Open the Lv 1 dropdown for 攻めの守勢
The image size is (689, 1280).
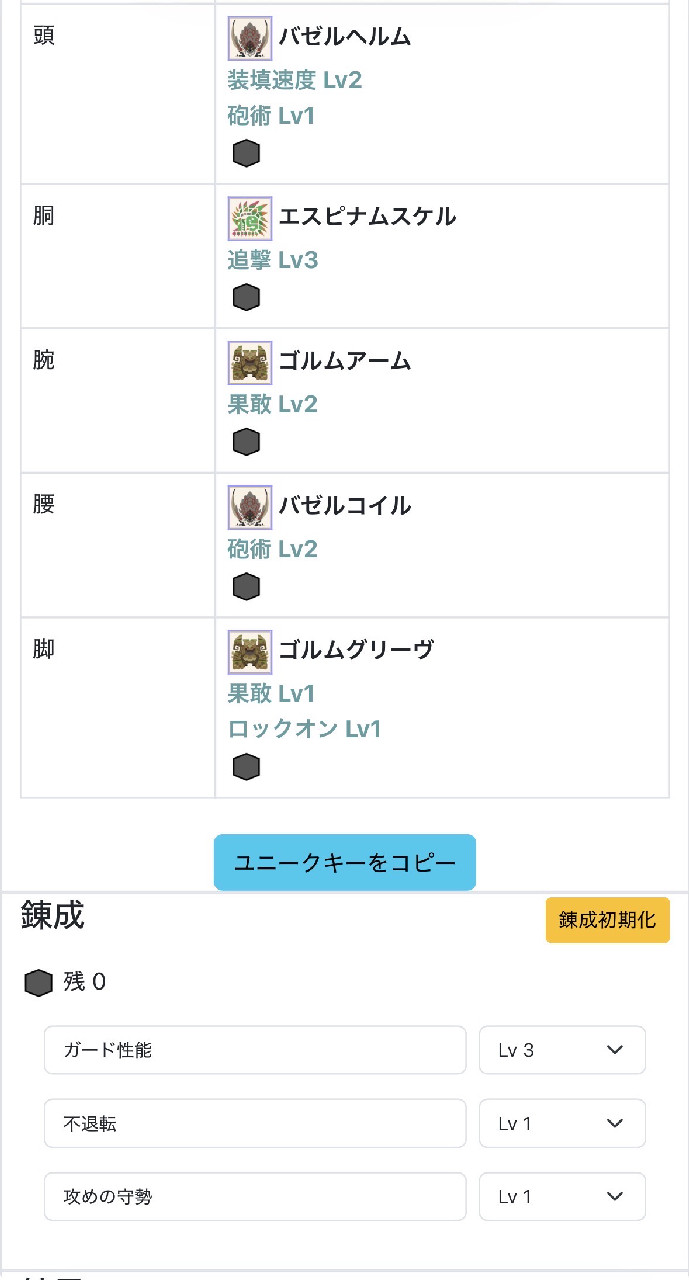tap(562, 1196)
